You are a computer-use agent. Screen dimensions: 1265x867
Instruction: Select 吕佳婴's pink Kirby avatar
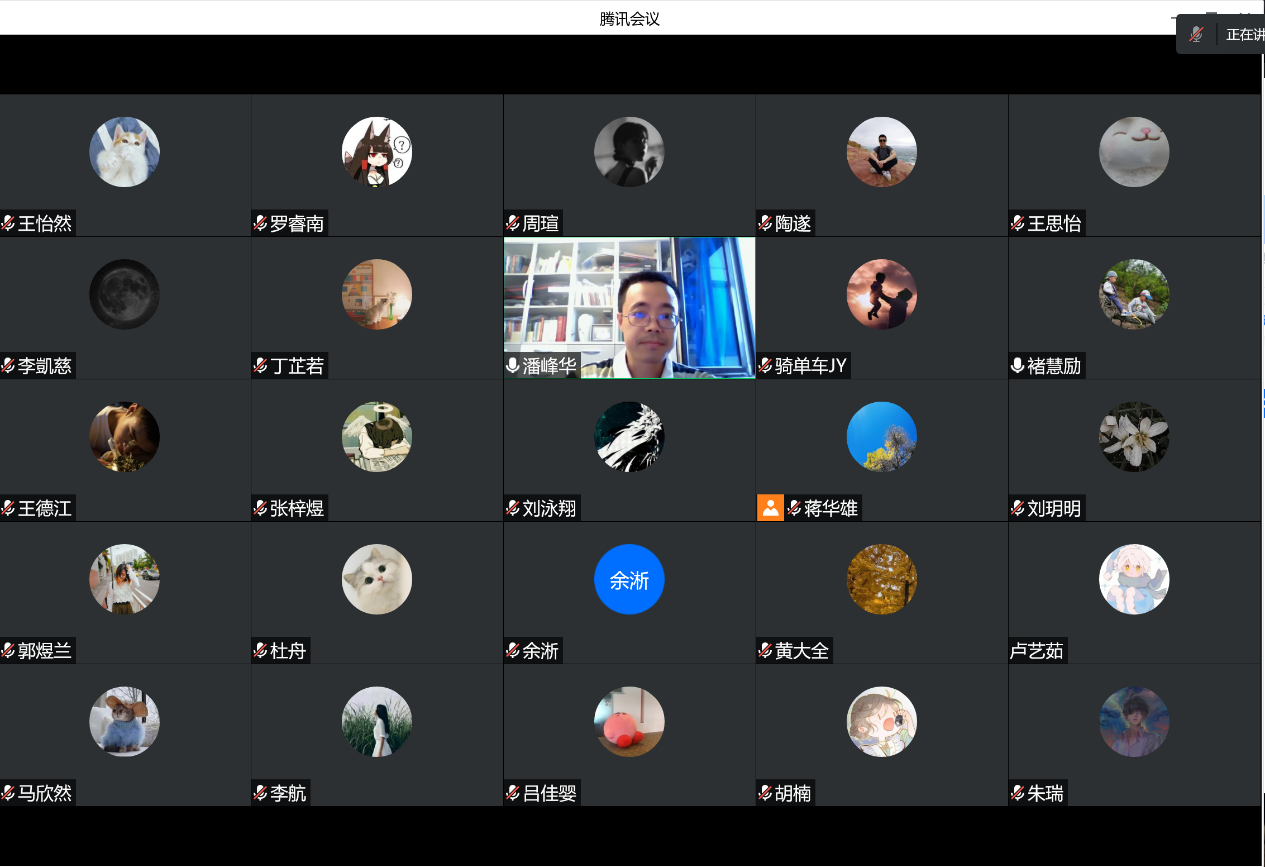pos(629,722)
